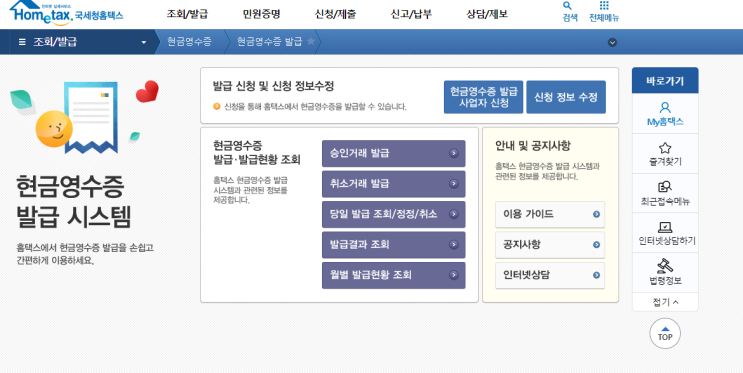Screen dimensions: 743x373
Task: Click the 안내 및 공지사항 heading
Action: pos(533,146)
